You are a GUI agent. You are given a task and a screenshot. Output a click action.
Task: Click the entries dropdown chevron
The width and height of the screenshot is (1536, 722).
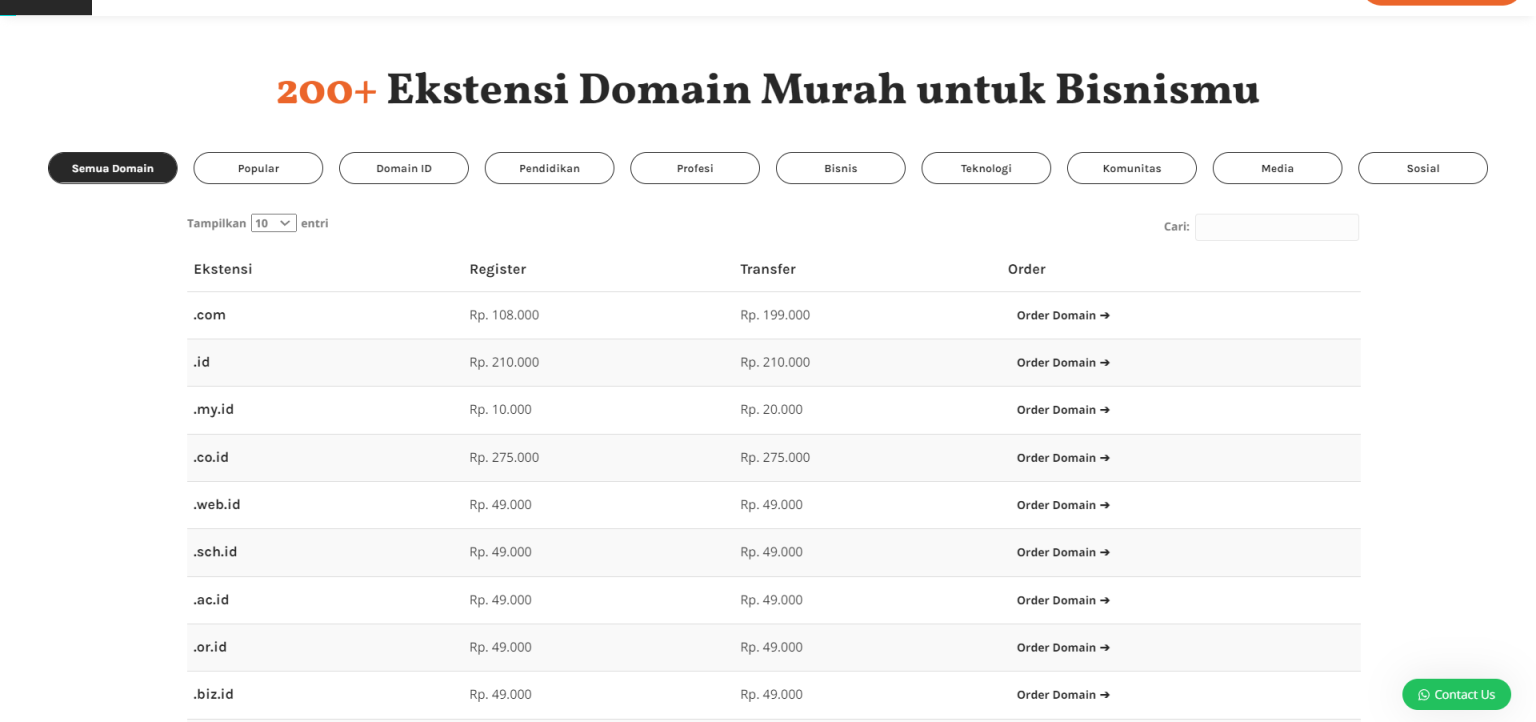285,222
